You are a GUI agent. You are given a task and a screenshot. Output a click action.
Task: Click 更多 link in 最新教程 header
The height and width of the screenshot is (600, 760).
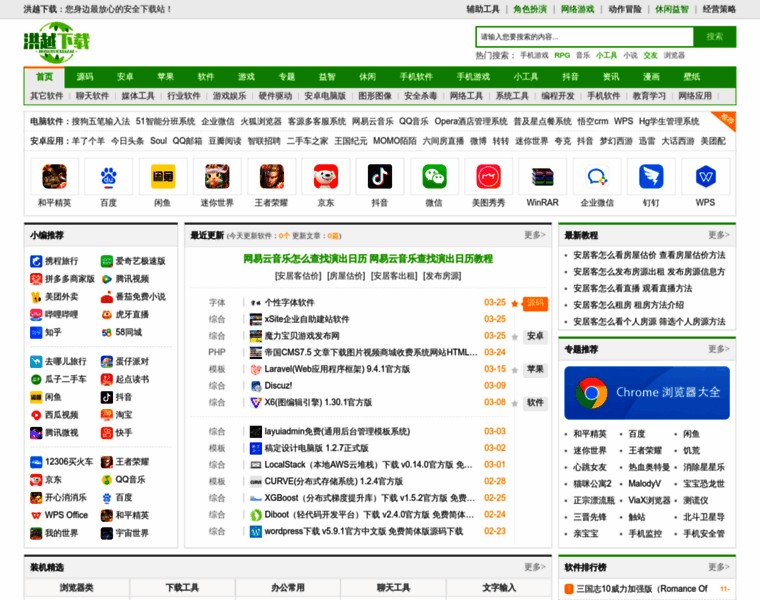pyautogui.click(x=719, y=235)
